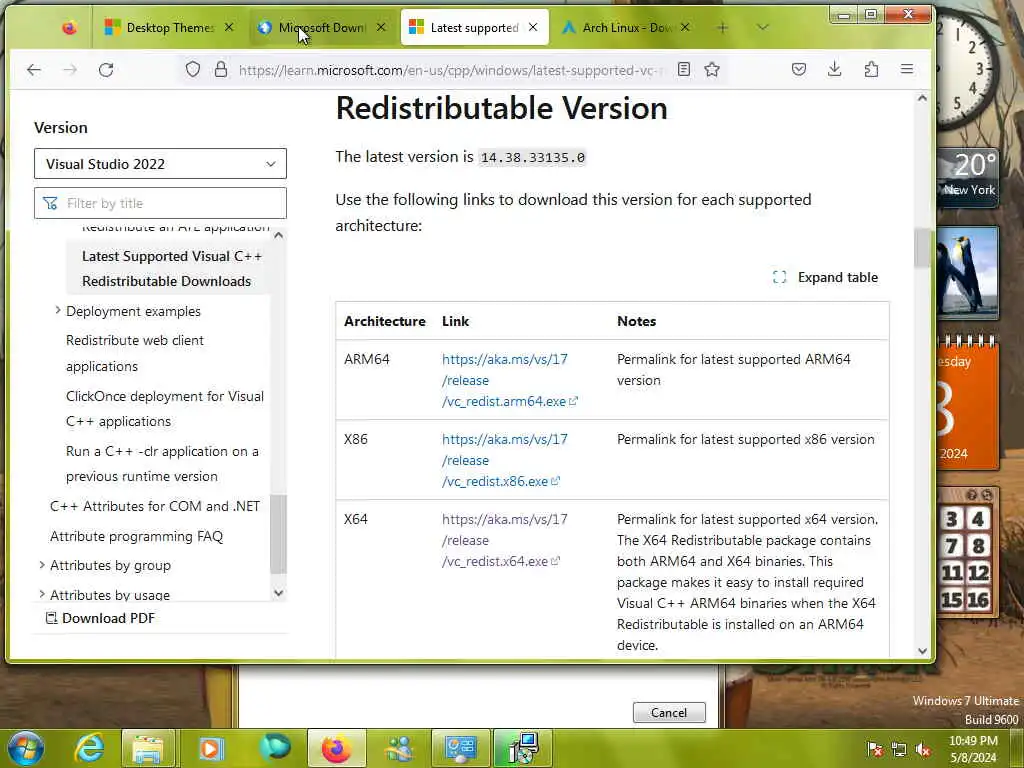Open the Windows Start orb
Image resolution: width=1024 pixels, height=768 pixels.
[27, 748]
